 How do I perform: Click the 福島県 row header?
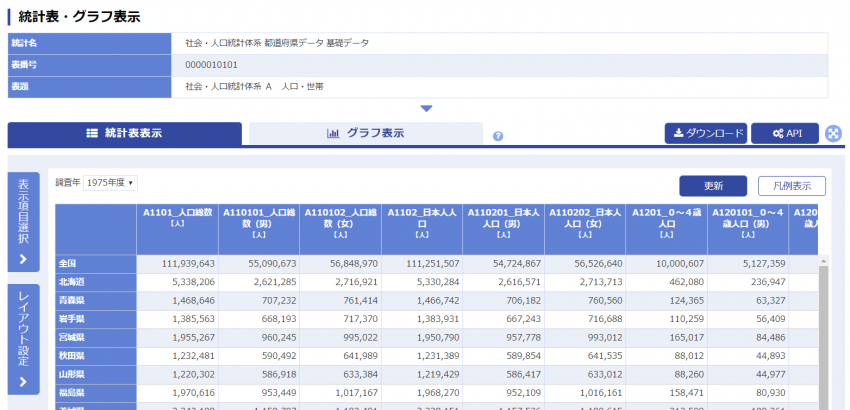coord(96,393)
